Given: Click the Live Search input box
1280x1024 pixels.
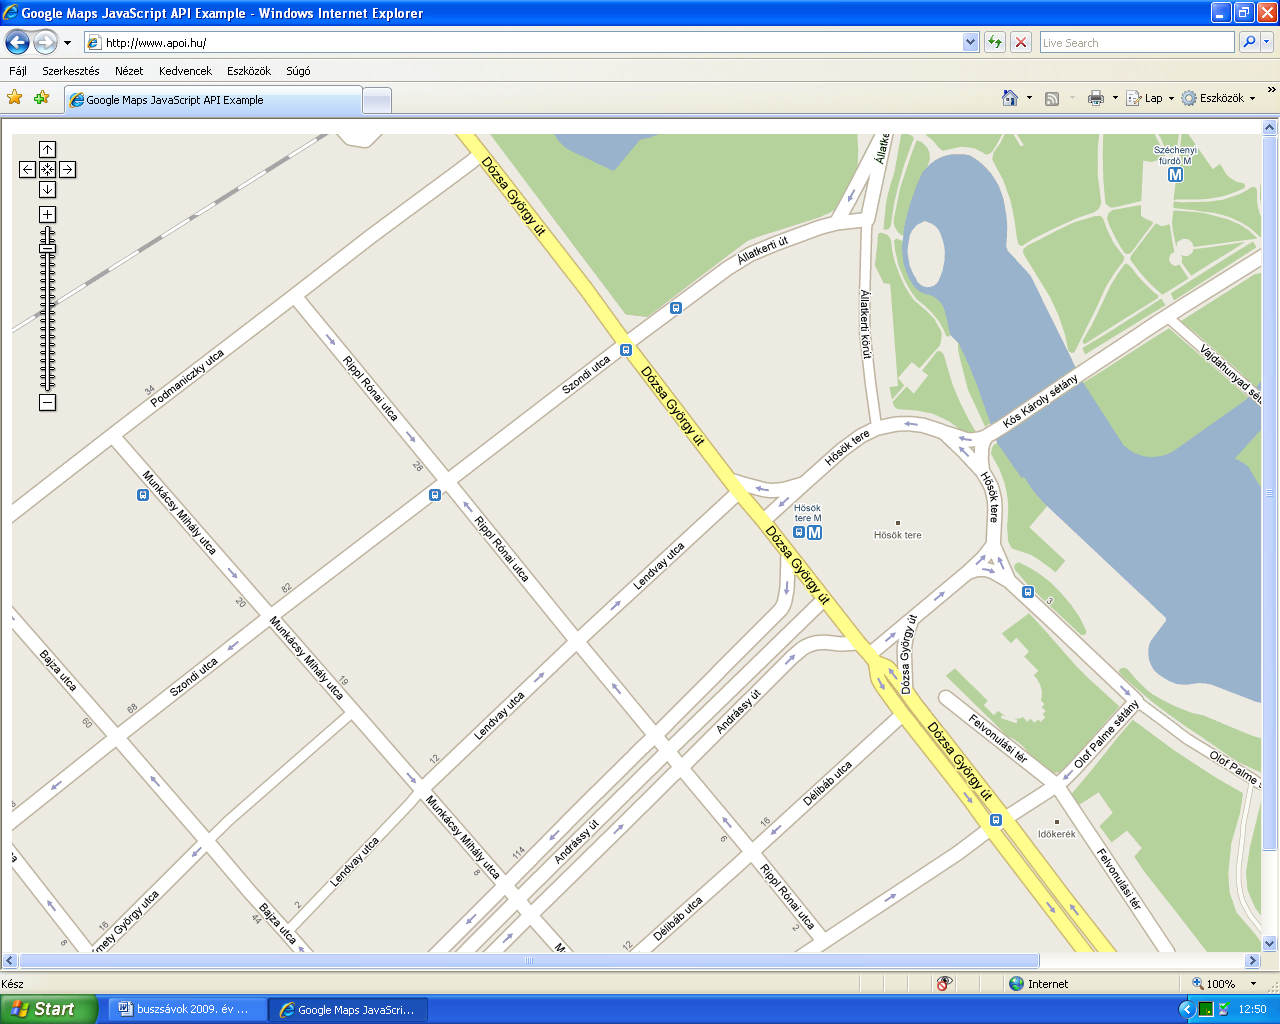Looking at the screenshot, I should [x=1137, y=42].
